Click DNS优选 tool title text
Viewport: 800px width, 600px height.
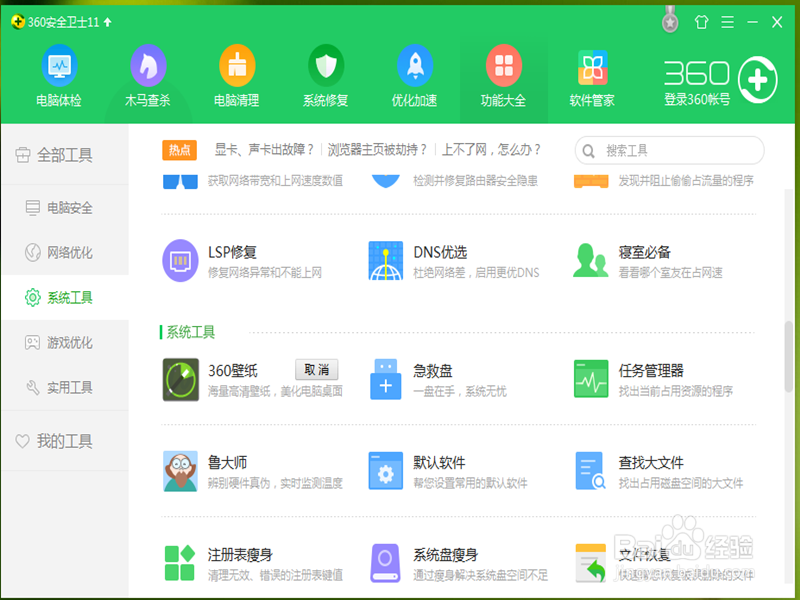tap(440, 252)
